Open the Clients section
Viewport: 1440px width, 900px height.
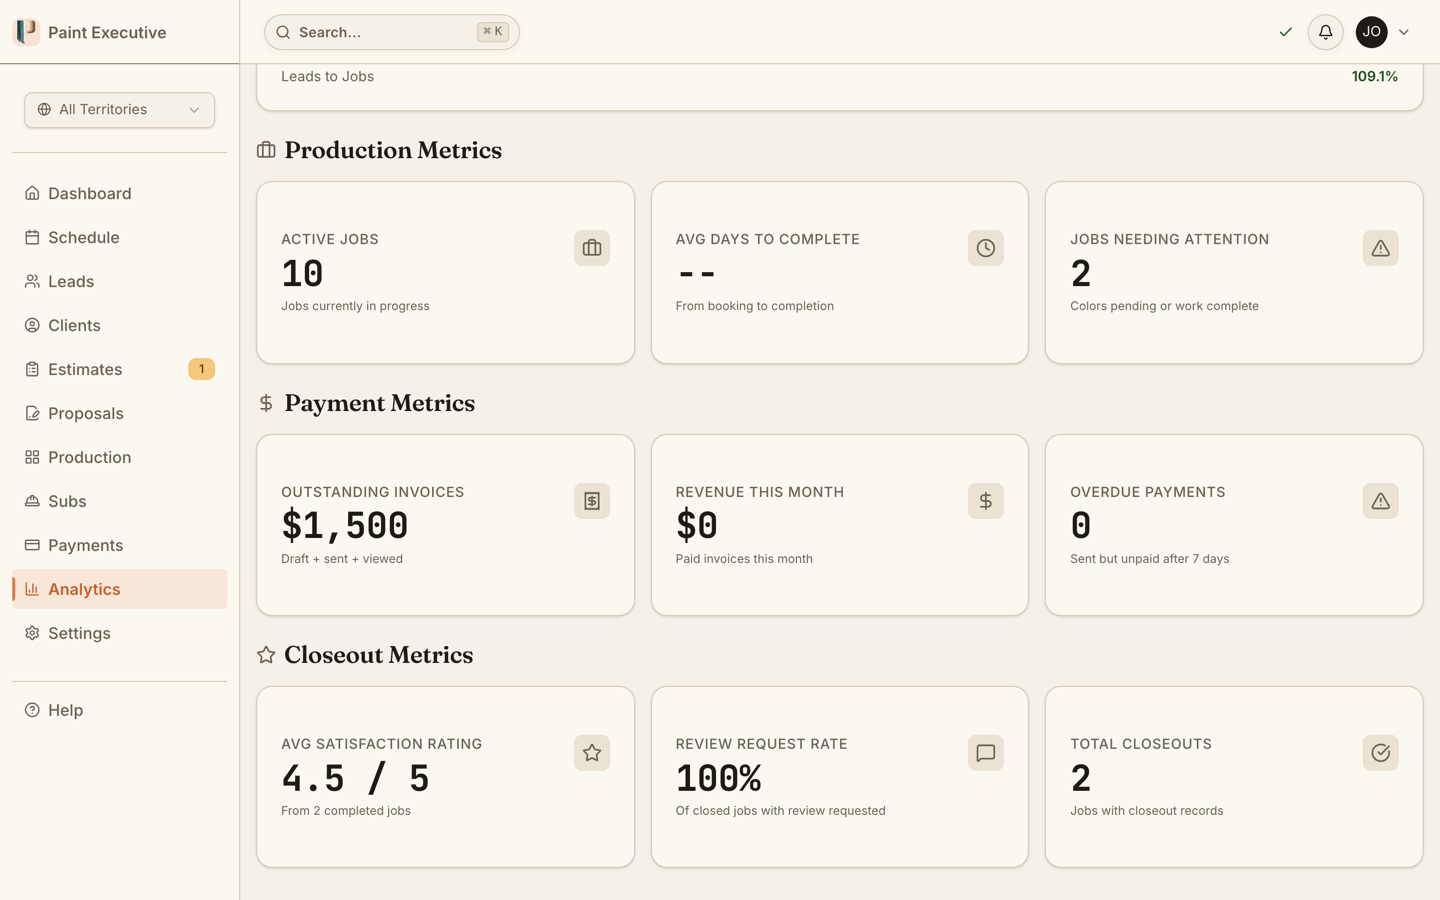pyautogui.click(x=119, y=325)
